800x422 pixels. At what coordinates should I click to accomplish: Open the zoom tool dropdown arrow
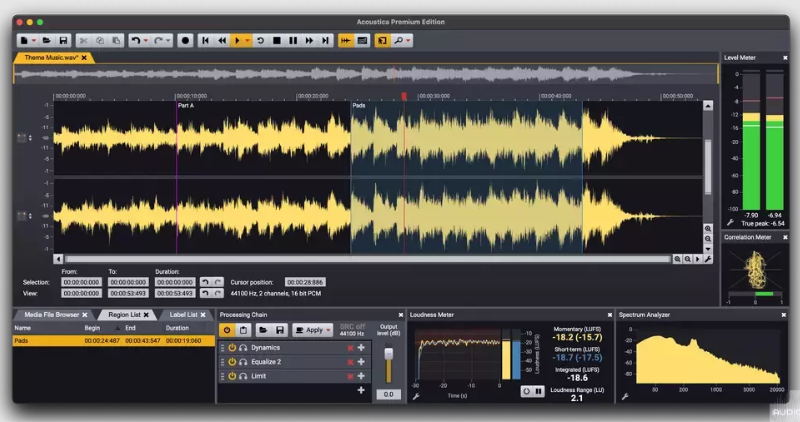coord(408,41)
